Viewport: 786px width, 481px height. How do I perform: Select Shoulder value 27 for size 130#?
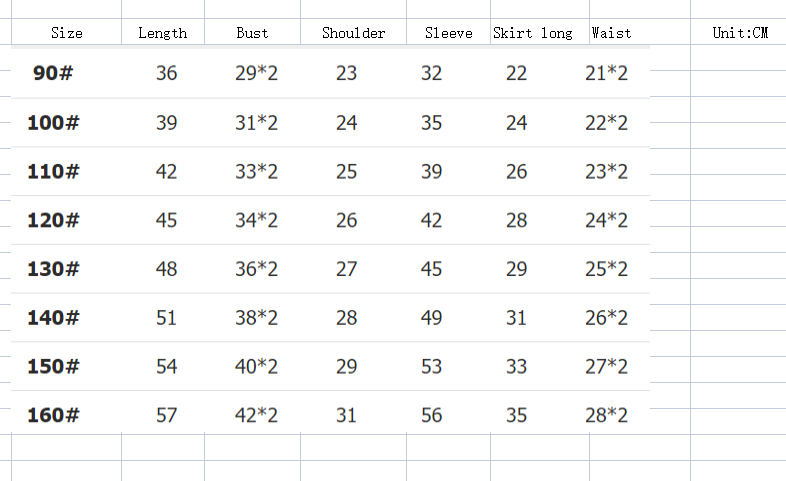point(346,269)
